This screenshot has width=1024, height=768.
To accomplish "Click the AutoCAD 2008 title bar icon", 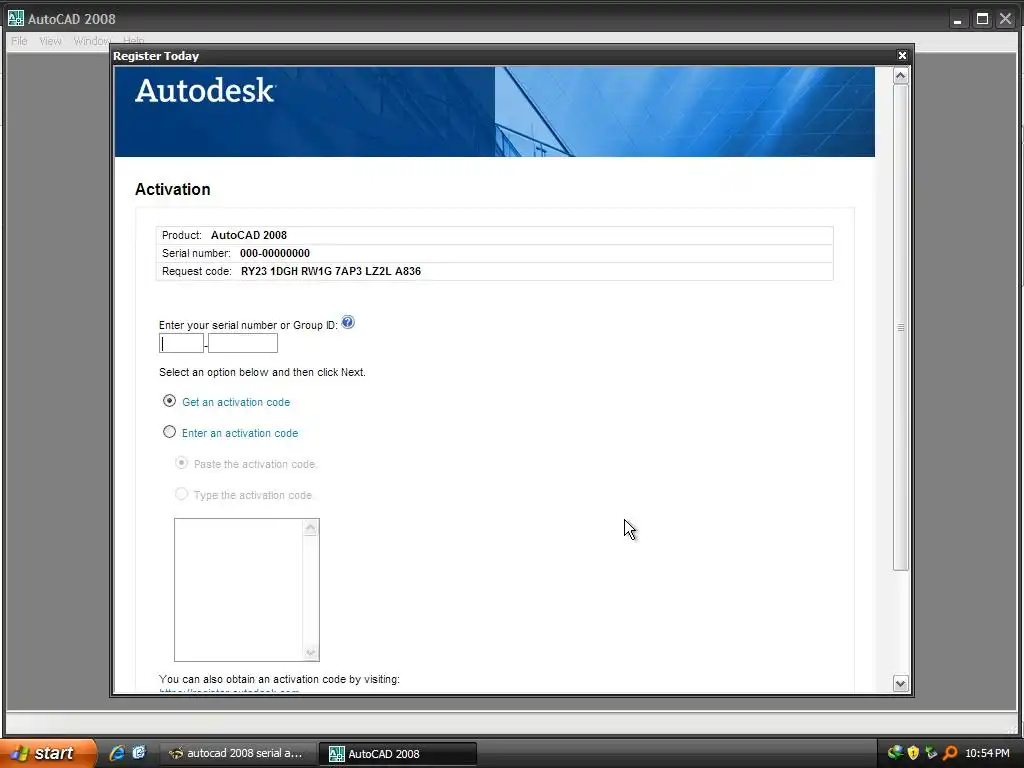I will [x=16, y=18].
